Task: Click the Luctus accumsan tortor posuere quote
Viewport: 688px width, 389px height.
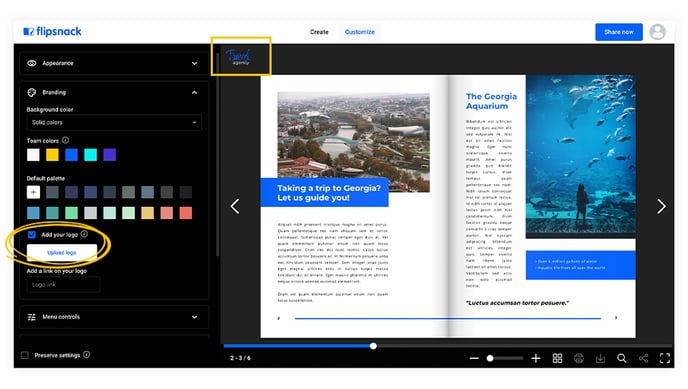Action: [517, 303]
